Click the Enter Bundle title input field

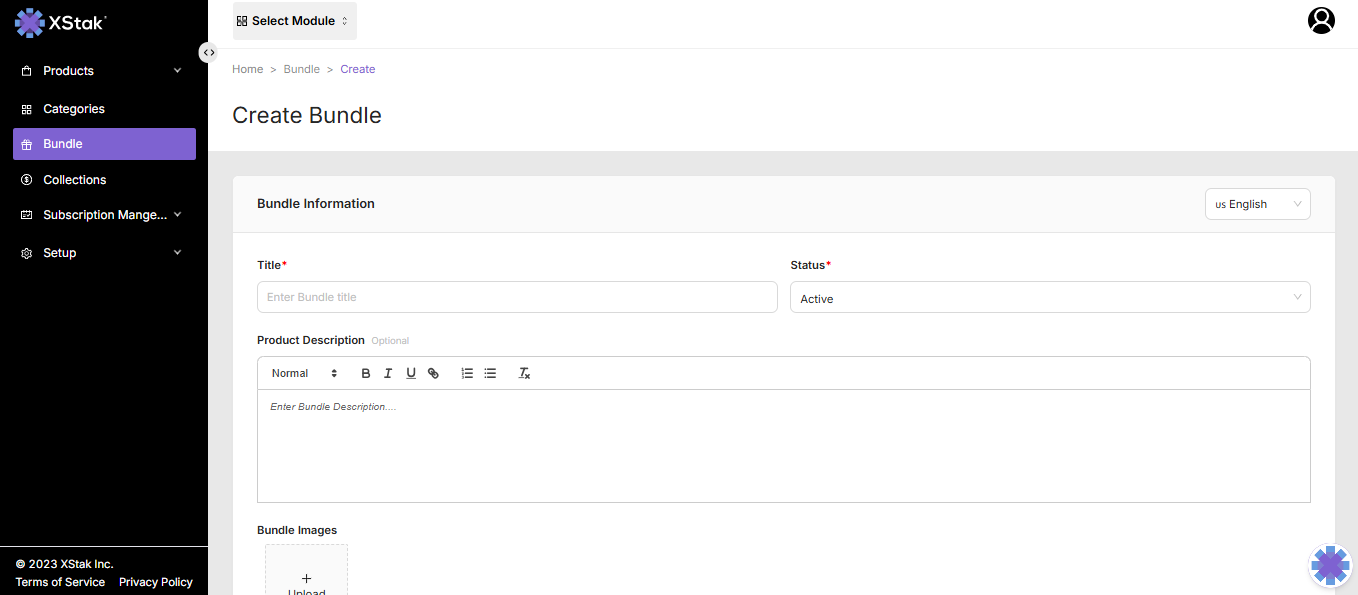[517, 297]
